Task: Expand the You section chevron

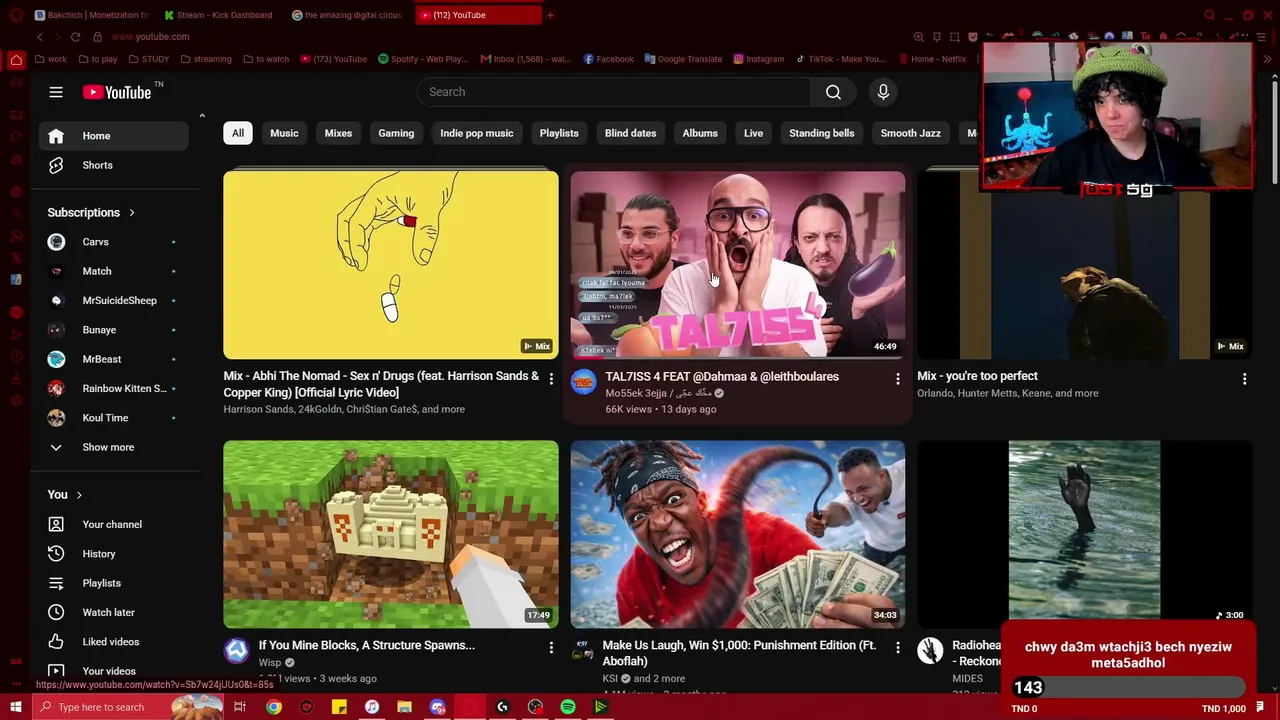Action: click(79, 495)
